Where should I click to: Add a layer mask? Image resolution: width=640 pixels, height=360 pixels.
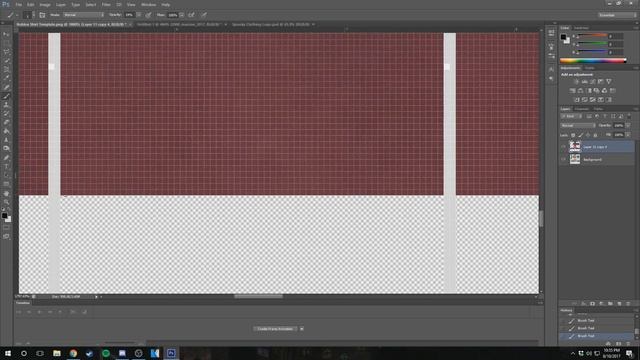pos(592,304)
